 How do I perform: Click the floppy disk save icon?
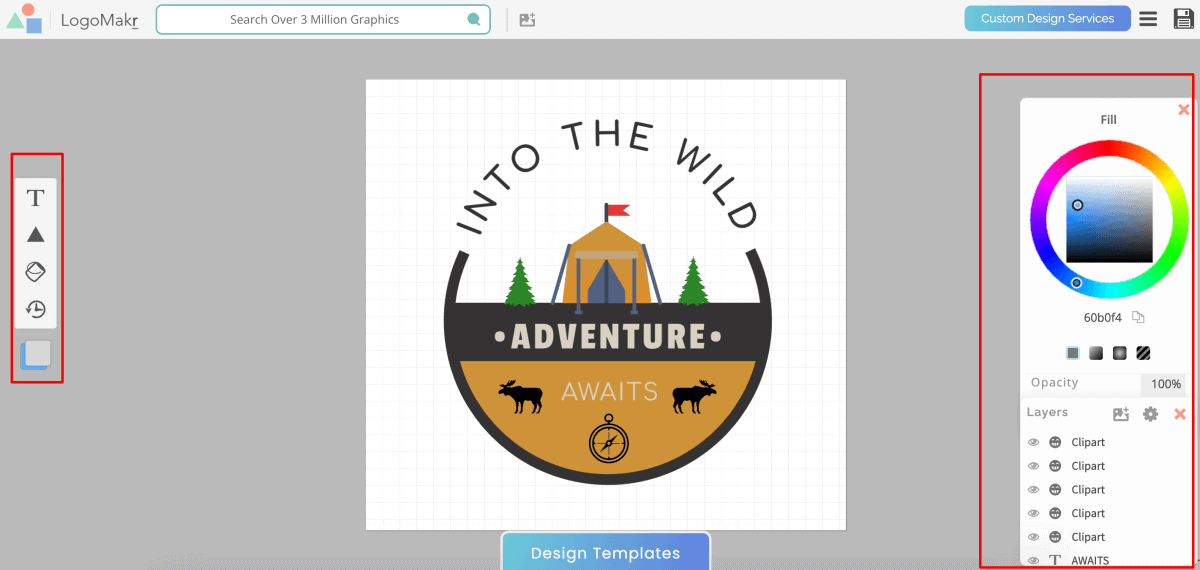click(x=1183, y=19)
